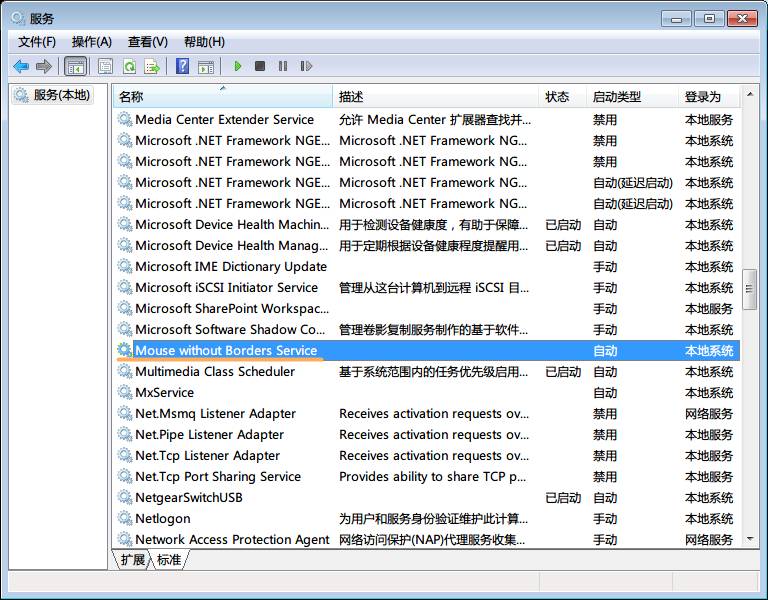Select Microsoft Software Shadow Co... service
This screenshot has height=600, width=768.
coord(230,330)
